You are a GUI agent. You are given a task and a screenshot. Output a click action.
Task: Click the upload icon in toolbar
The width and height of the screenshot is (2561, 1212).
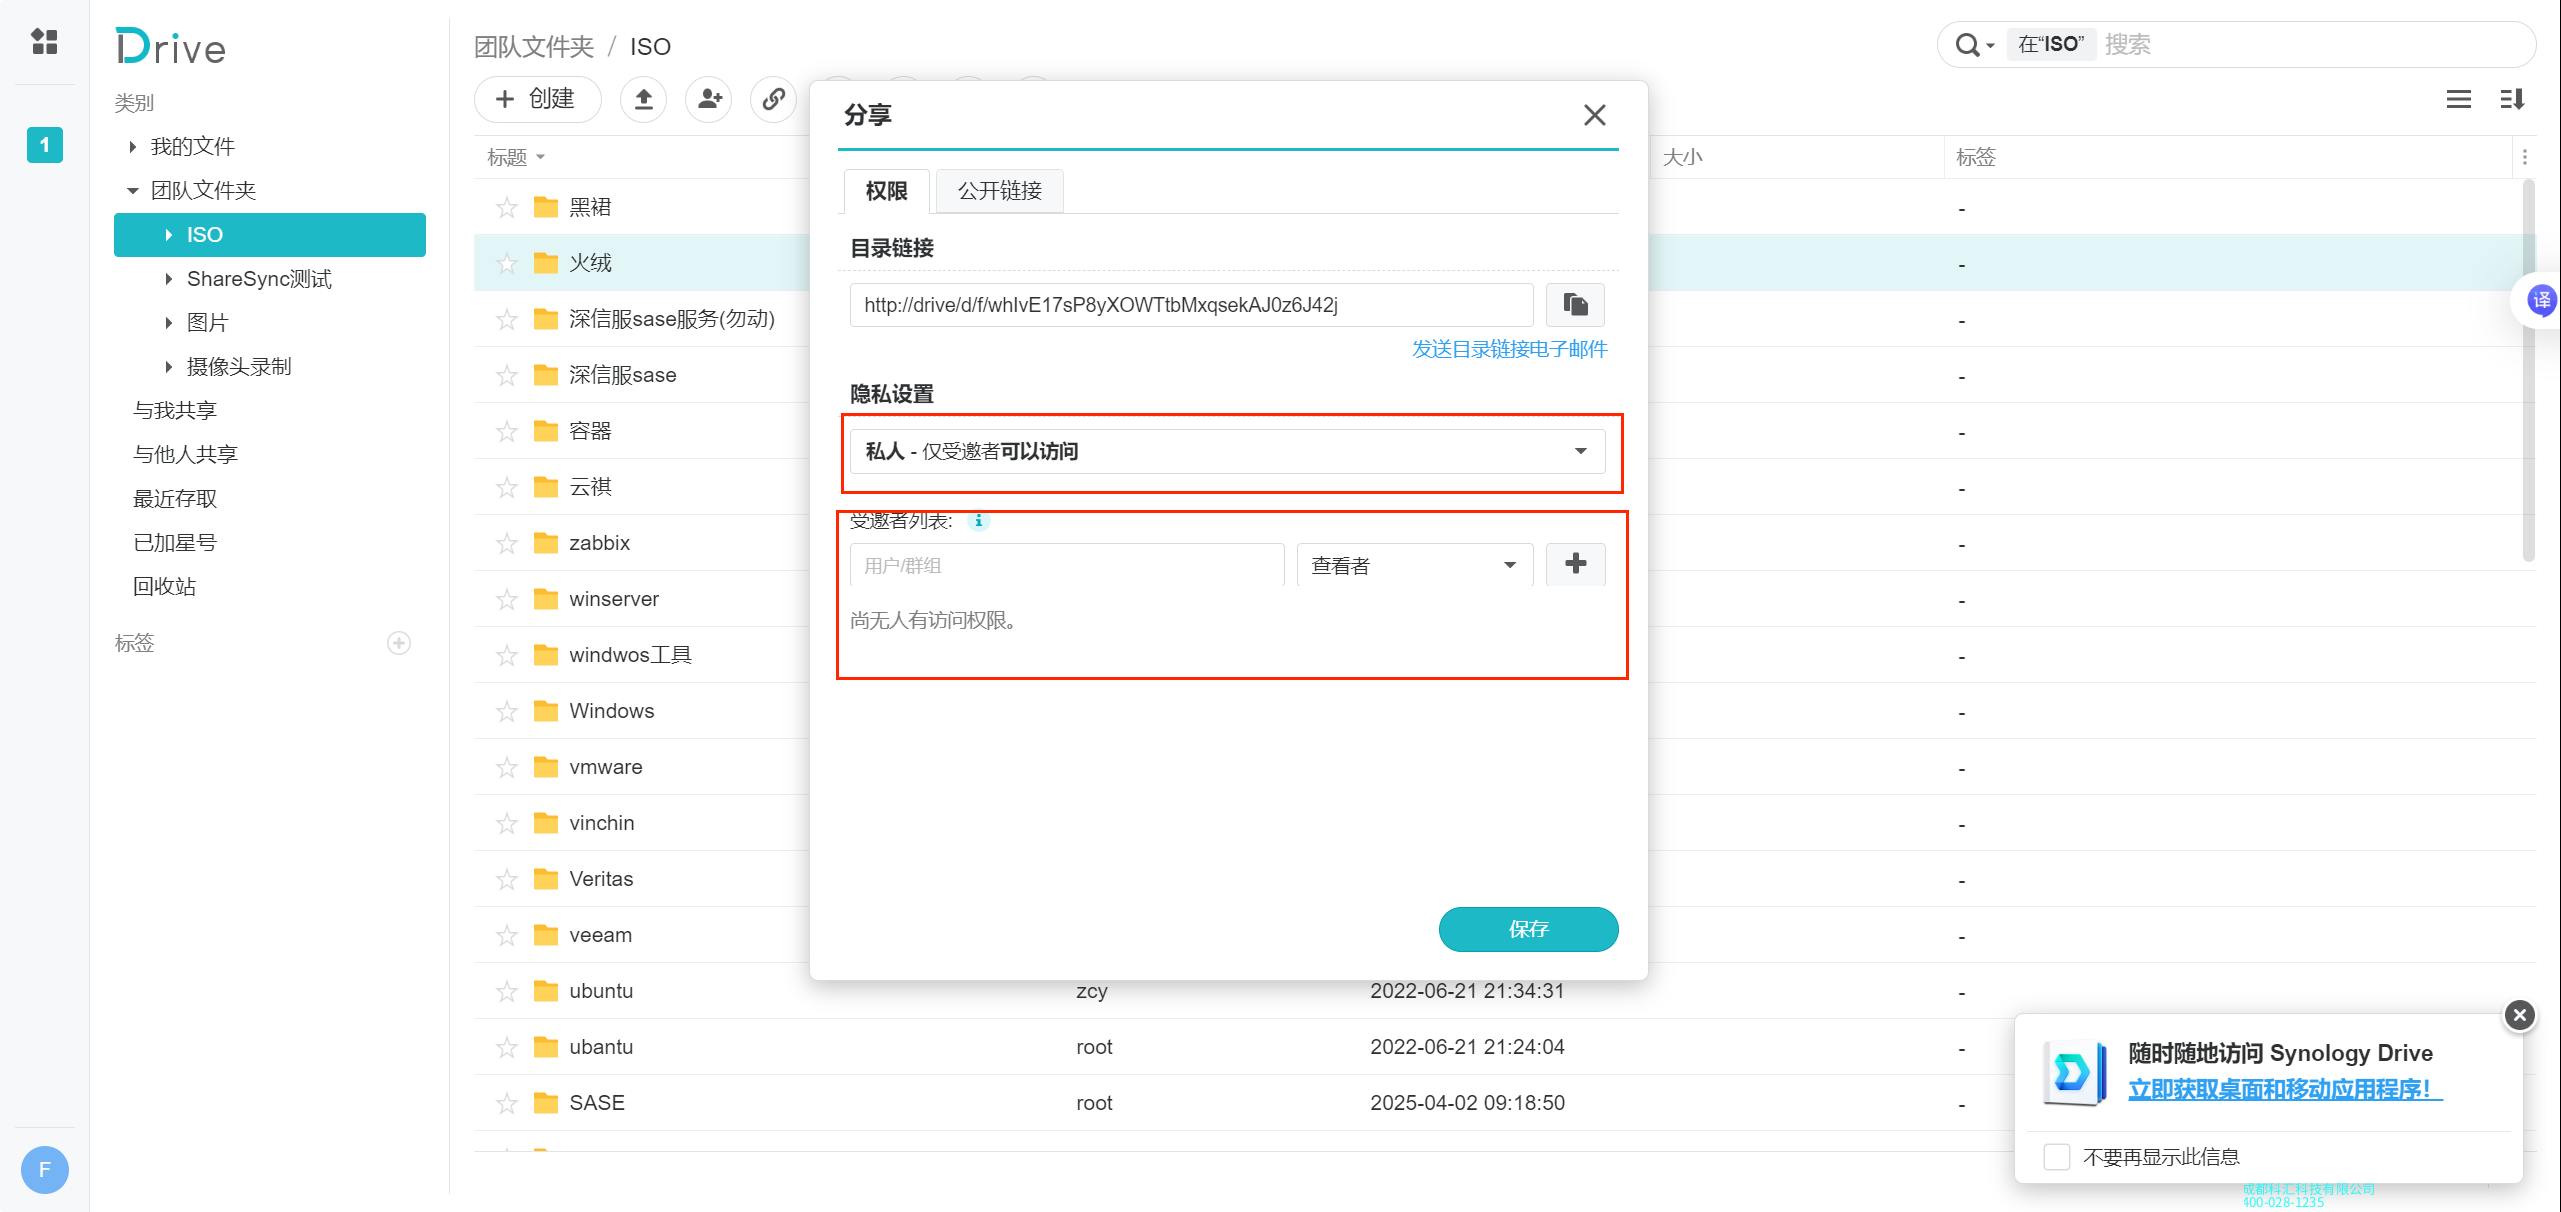click(644, 99)
